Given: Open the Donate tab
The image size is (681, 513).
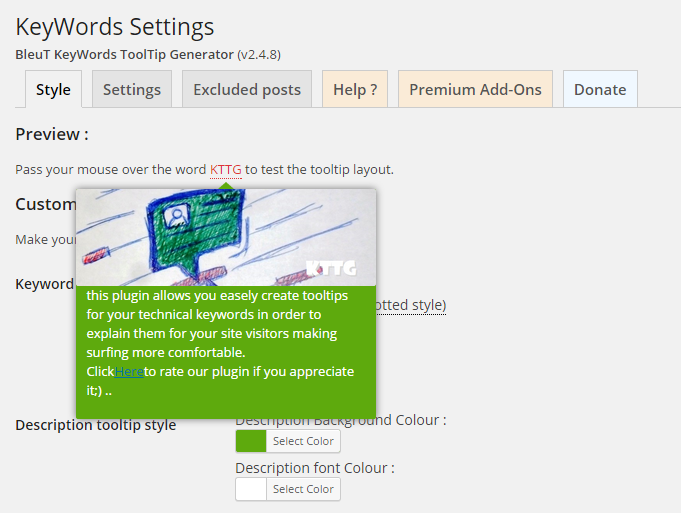Looking at the screenshot, I should 600,89.
